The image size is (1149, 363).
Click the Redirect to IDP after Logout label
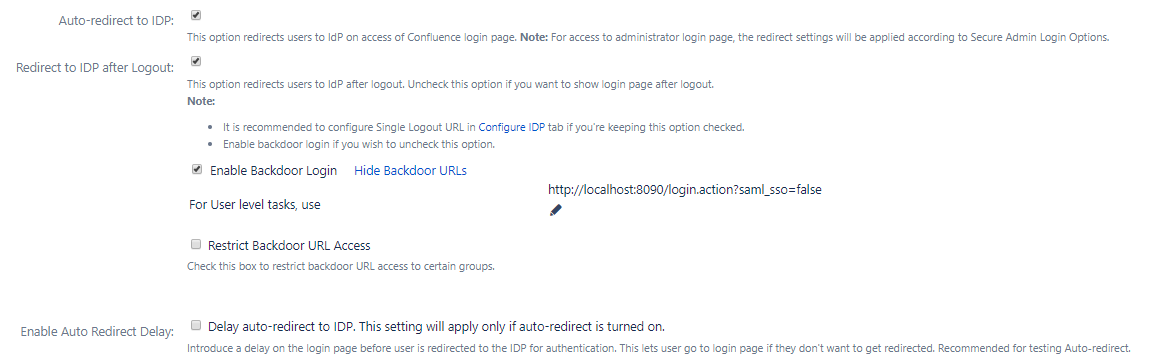tap(95, 68)
